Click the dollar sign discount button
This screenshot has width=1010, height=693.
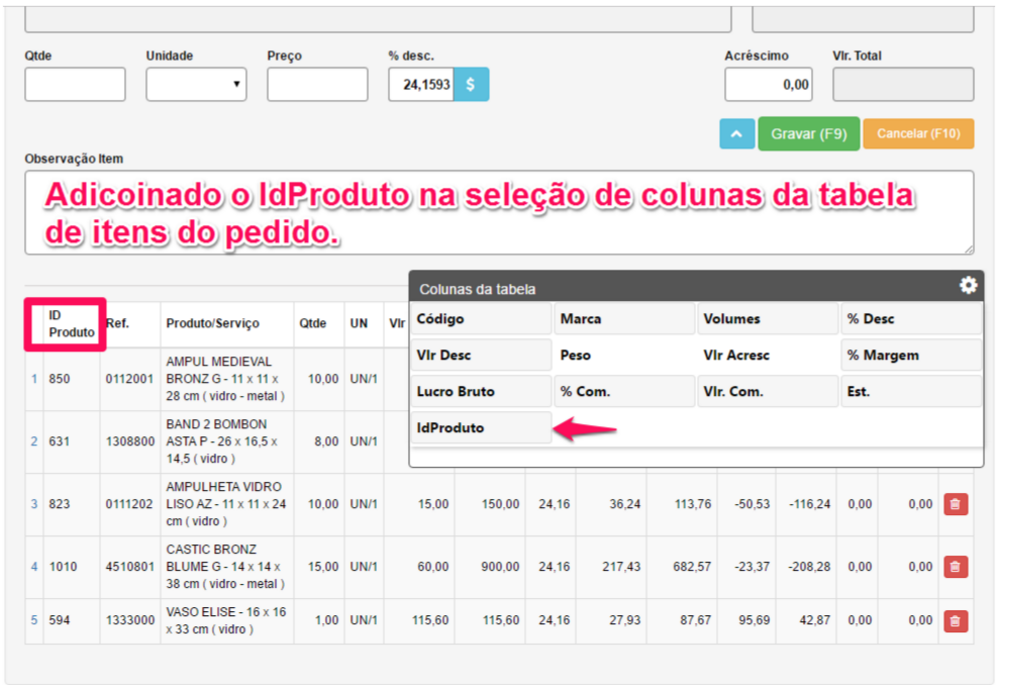tap(471, 85)
